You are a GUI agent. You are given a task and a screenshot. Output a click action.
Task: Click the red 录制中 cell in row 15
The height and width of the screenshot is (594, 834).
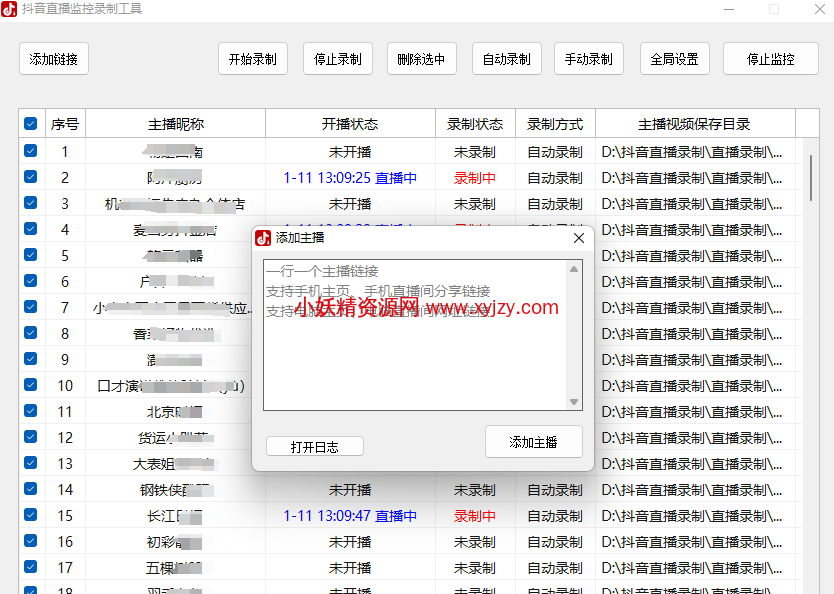(475, 516)
